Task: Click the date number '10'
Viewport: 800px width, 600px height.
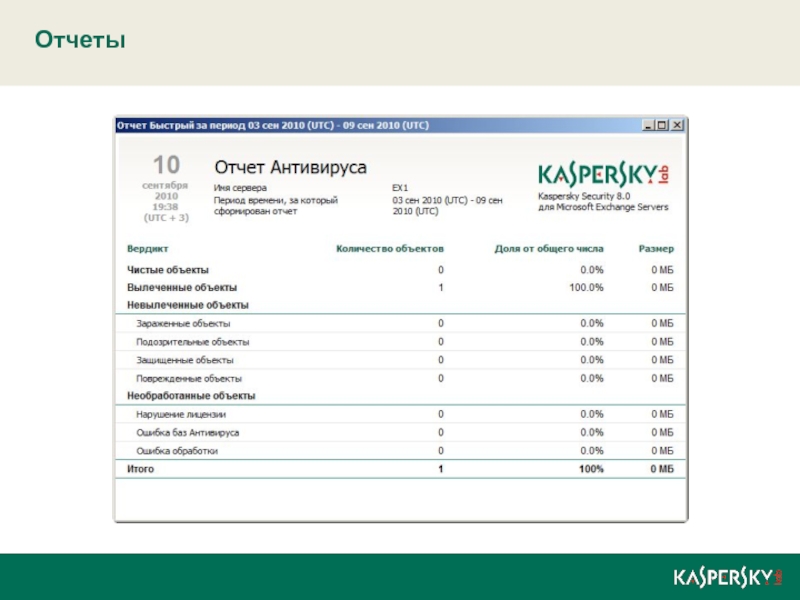Action: [166, 165]
